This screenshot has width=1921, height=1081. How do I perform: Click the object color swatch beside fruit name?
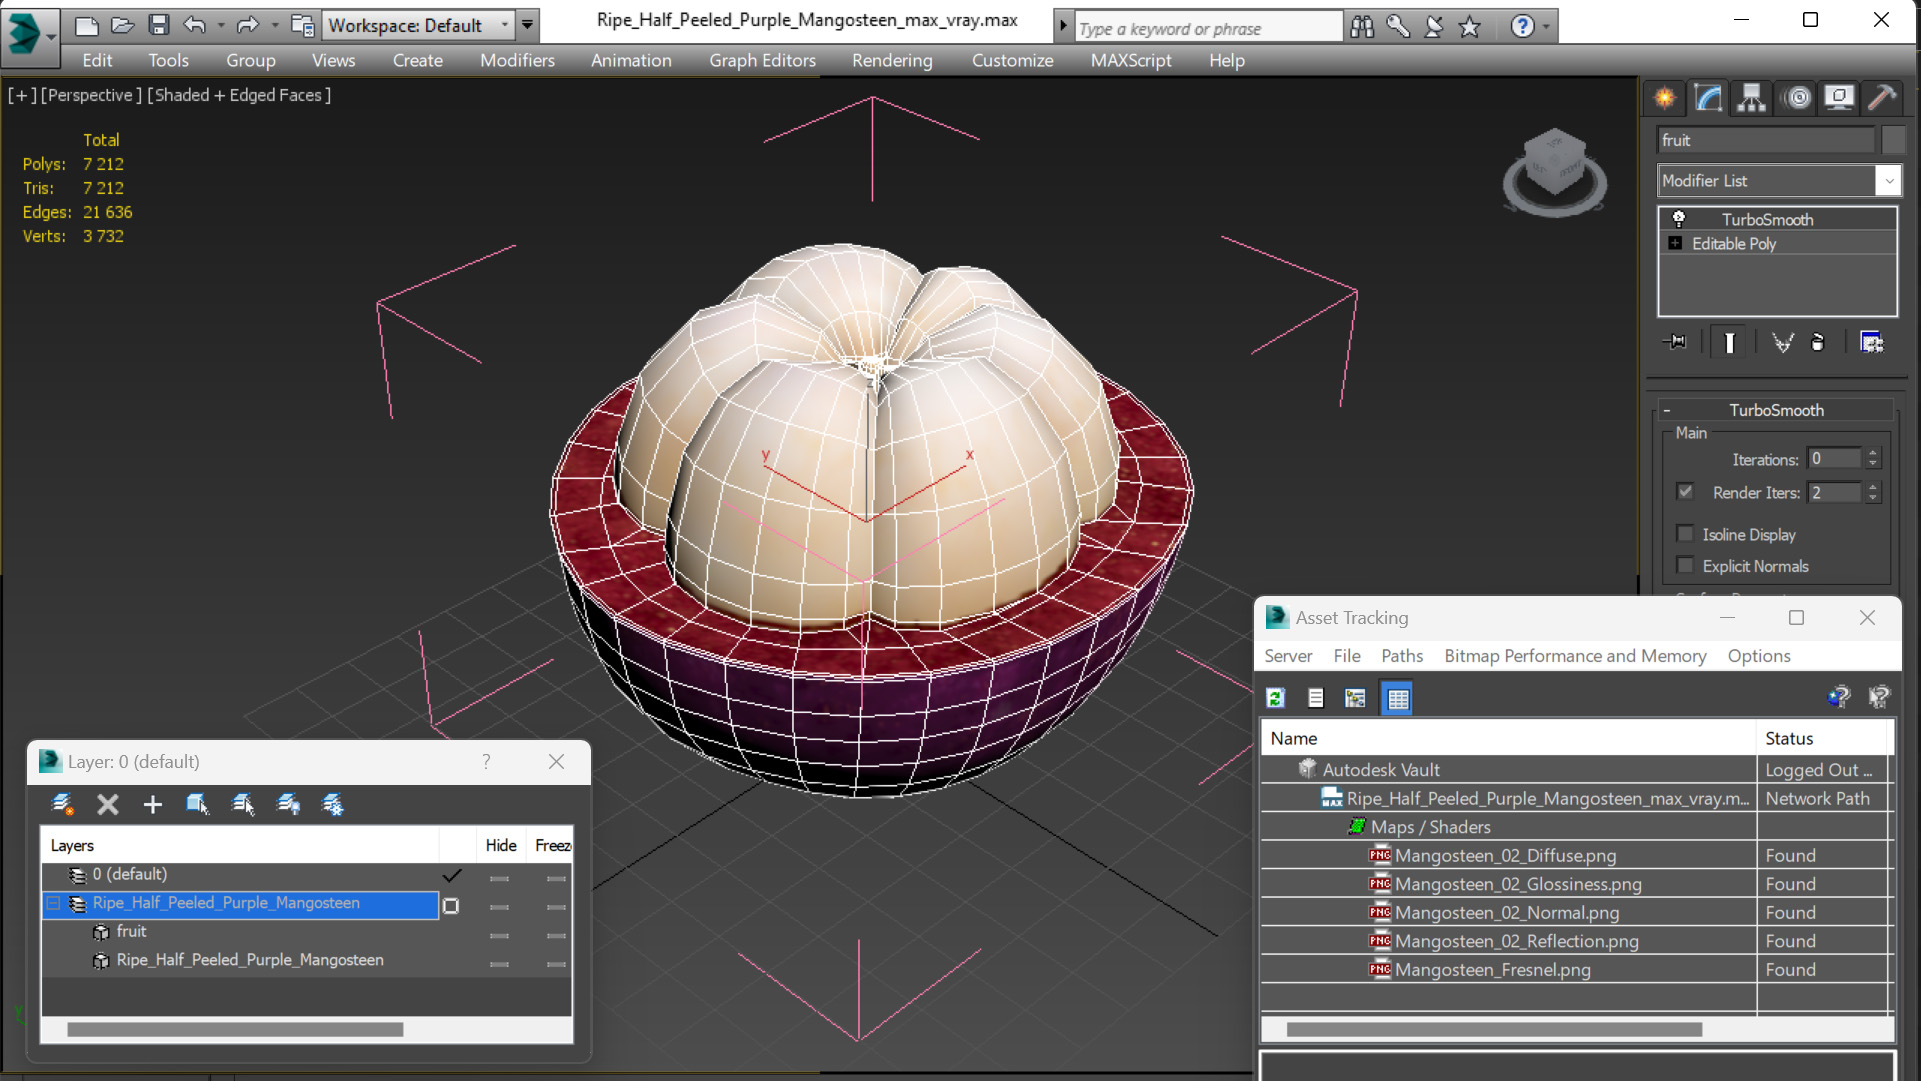1893,140
